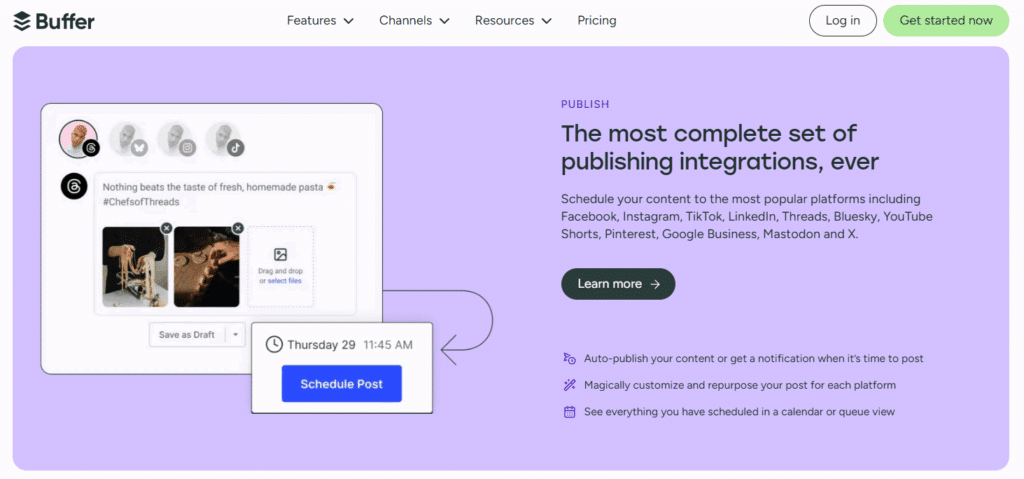Screen dimensions: 1024x479
Task: Open the Resources dropdown
Action: (x=512, y=20)
